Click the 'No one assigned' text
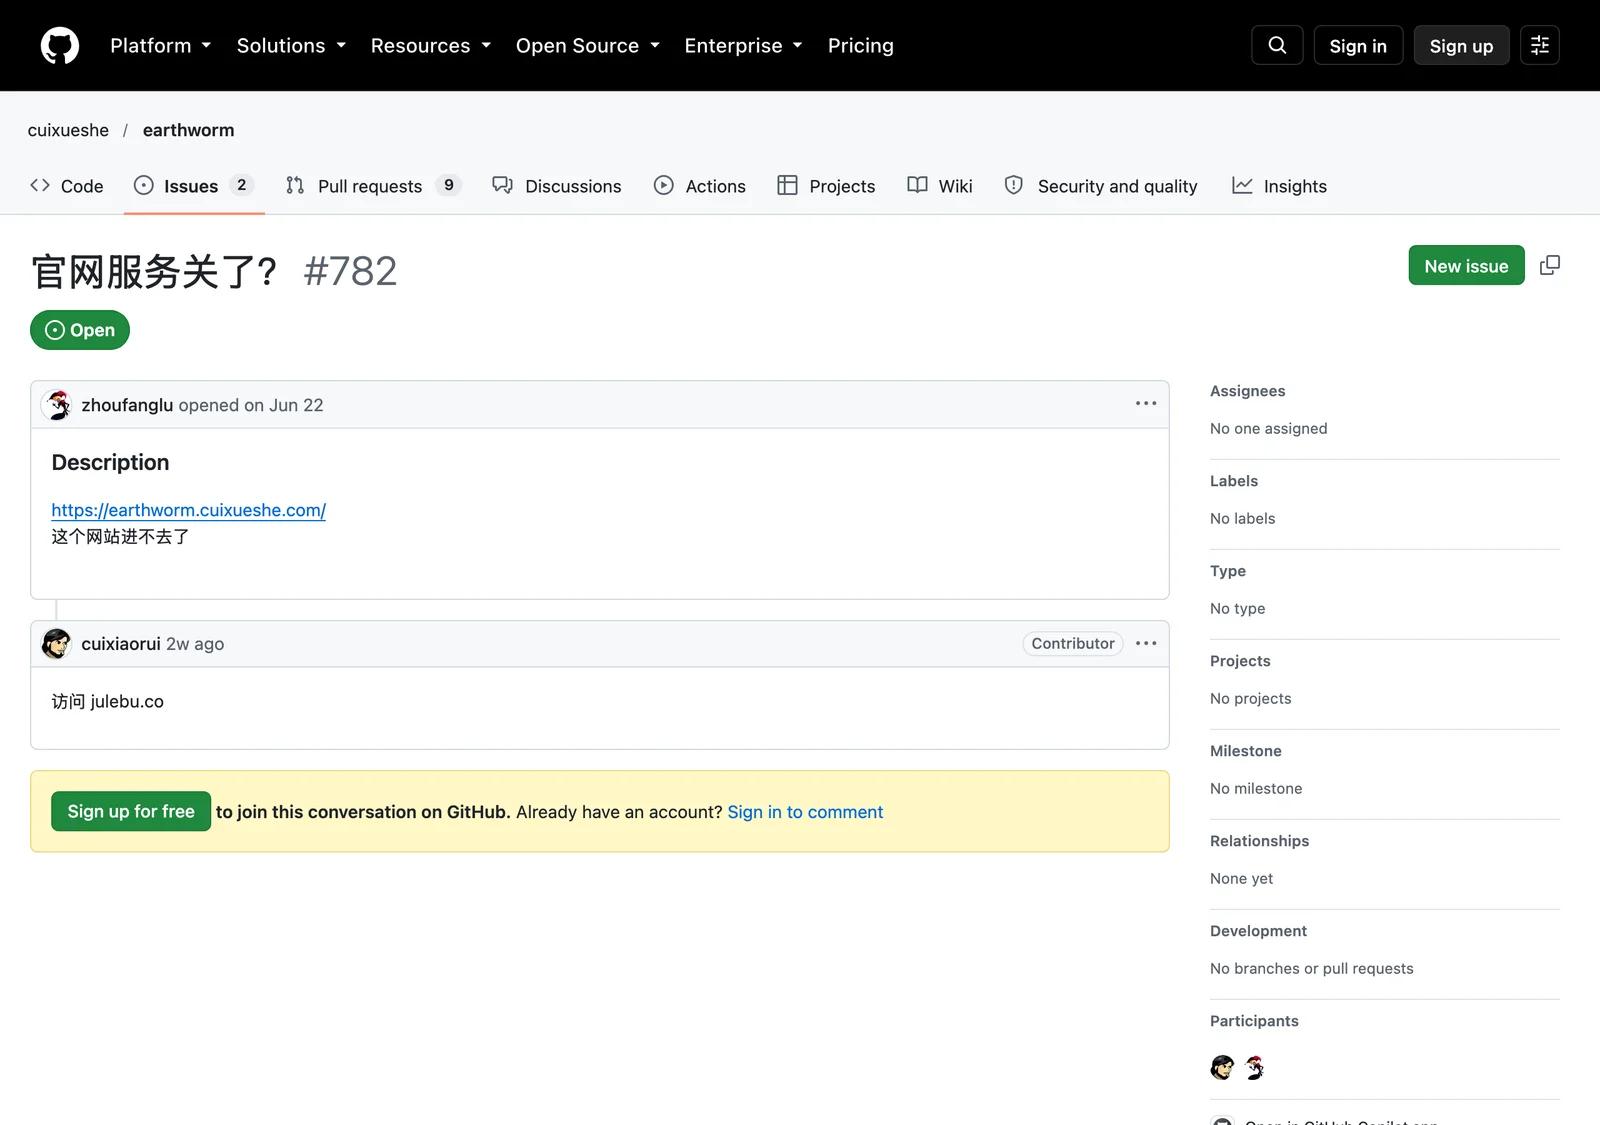 (x=1269, y=428)
